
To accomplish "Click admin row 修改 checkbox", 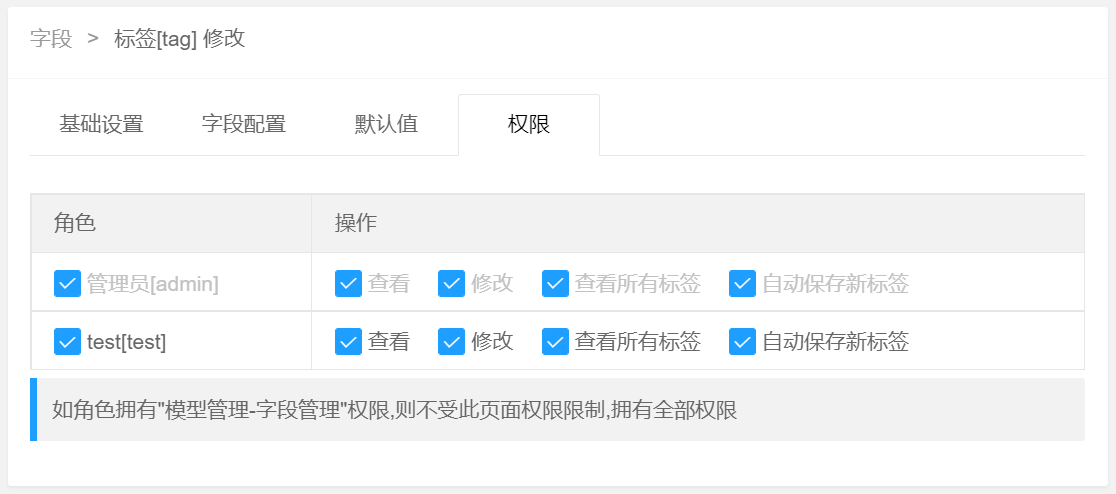I will [451, 283].
